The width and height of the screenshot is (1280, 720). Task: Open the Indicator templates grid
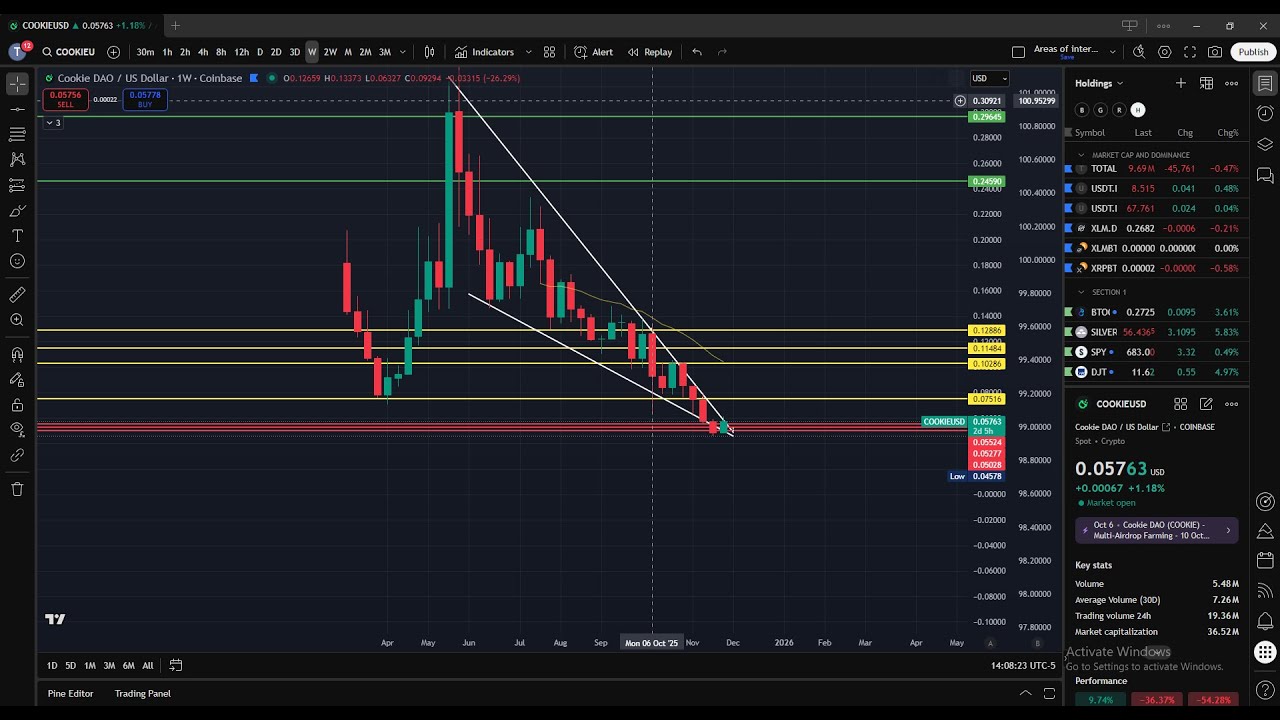tap(549, 52)
